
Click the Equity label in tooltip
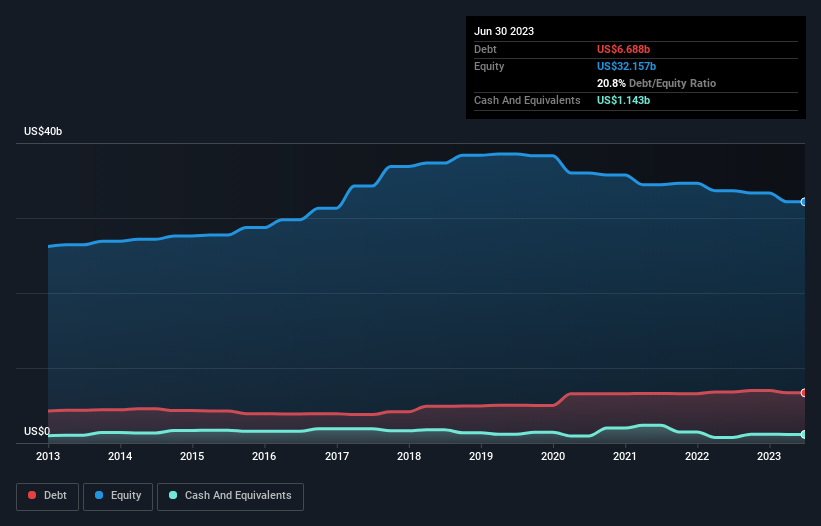[489, 66]
